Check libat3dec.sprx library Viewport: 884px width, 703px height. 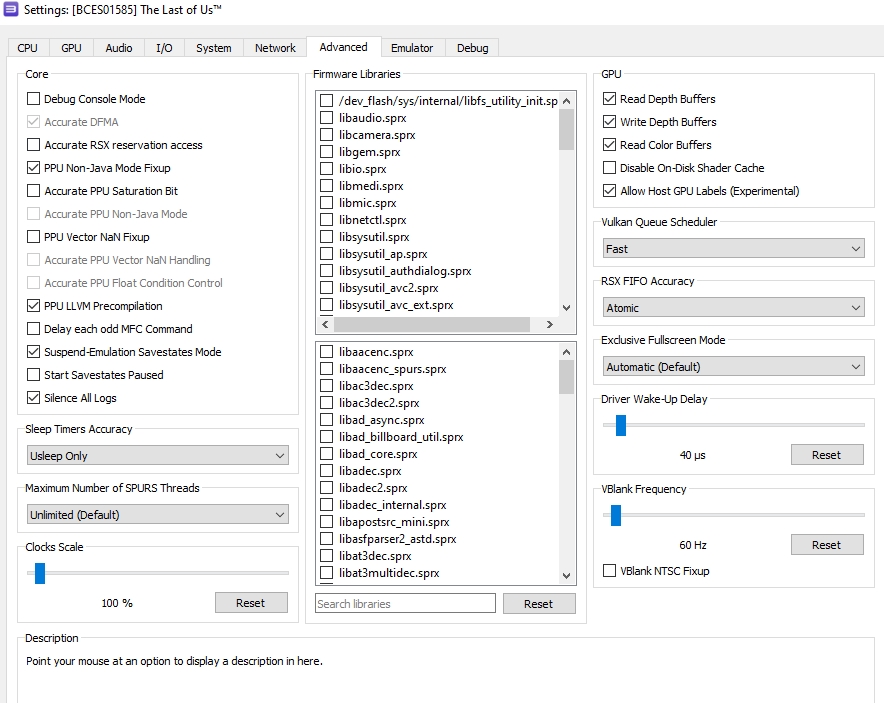[326, 556]
